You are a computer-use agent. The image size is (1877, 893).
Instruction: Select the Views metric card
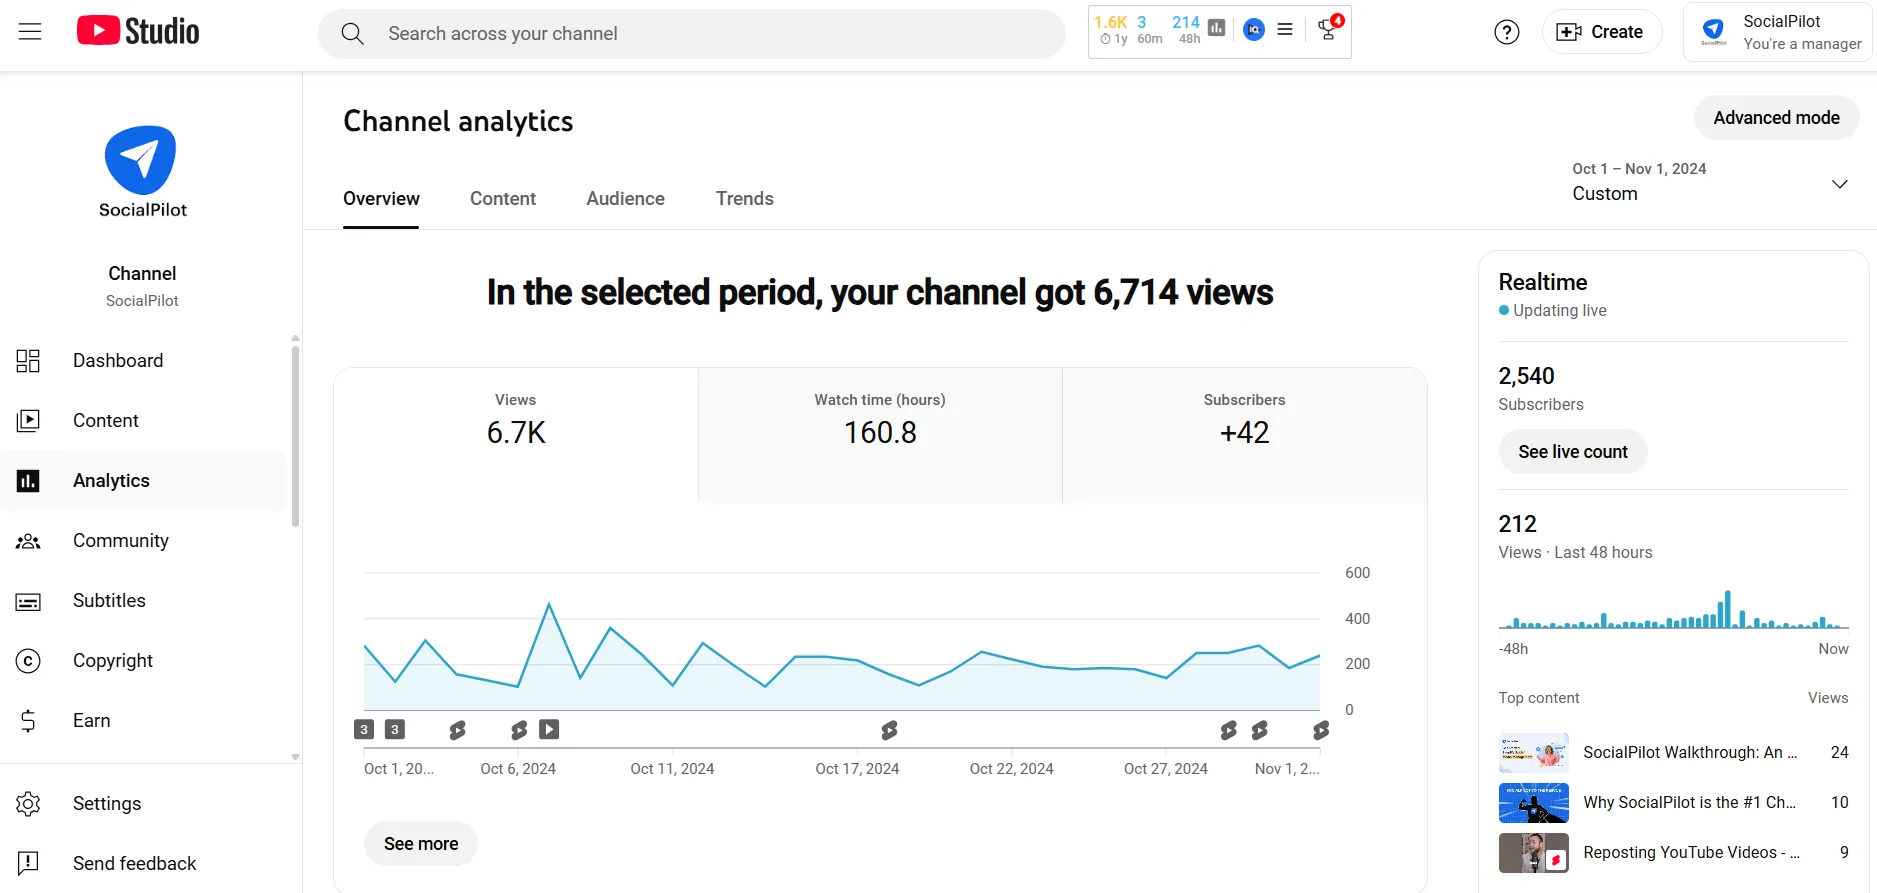516,435
